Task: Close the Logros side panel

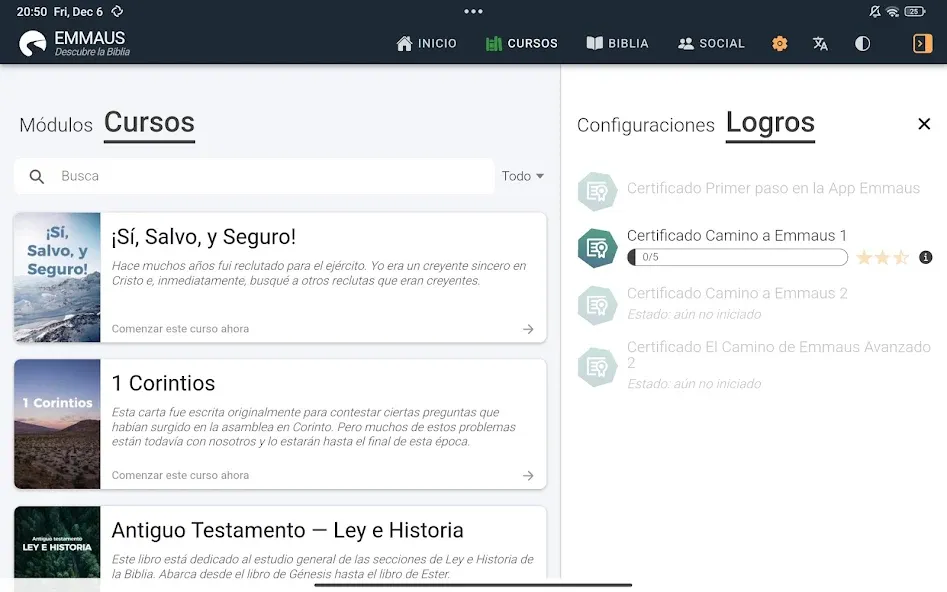Action: 924,124
